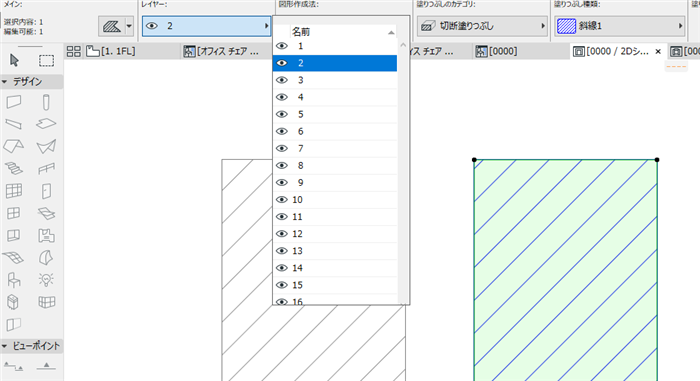Viewport: 700px width, 381px height.
Task: Choose the Skylight tool
Action: tap(46, 214)
